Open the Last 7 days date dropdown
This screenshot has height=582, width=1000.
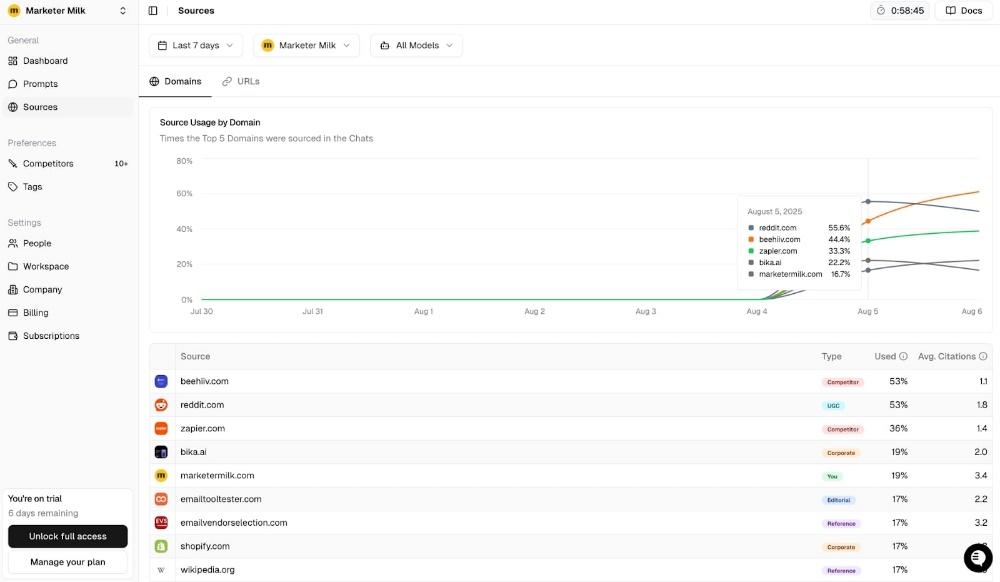point(196,45)
